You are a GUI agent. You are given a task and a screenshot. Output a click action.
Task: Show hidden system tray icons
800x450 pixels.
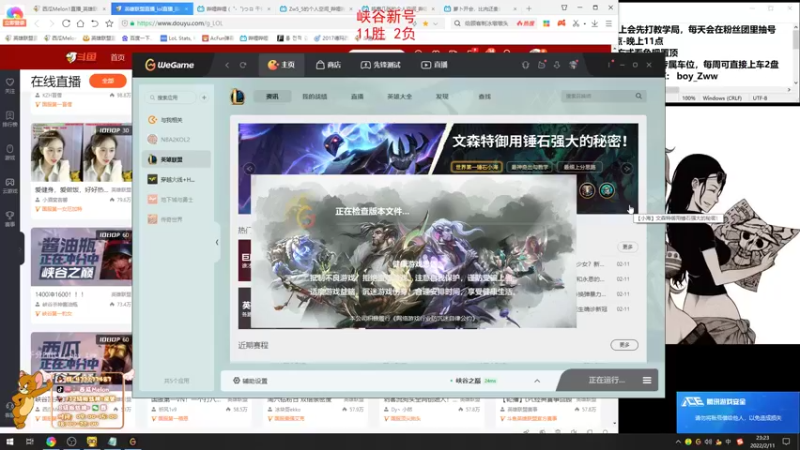(x=678, y=442)
